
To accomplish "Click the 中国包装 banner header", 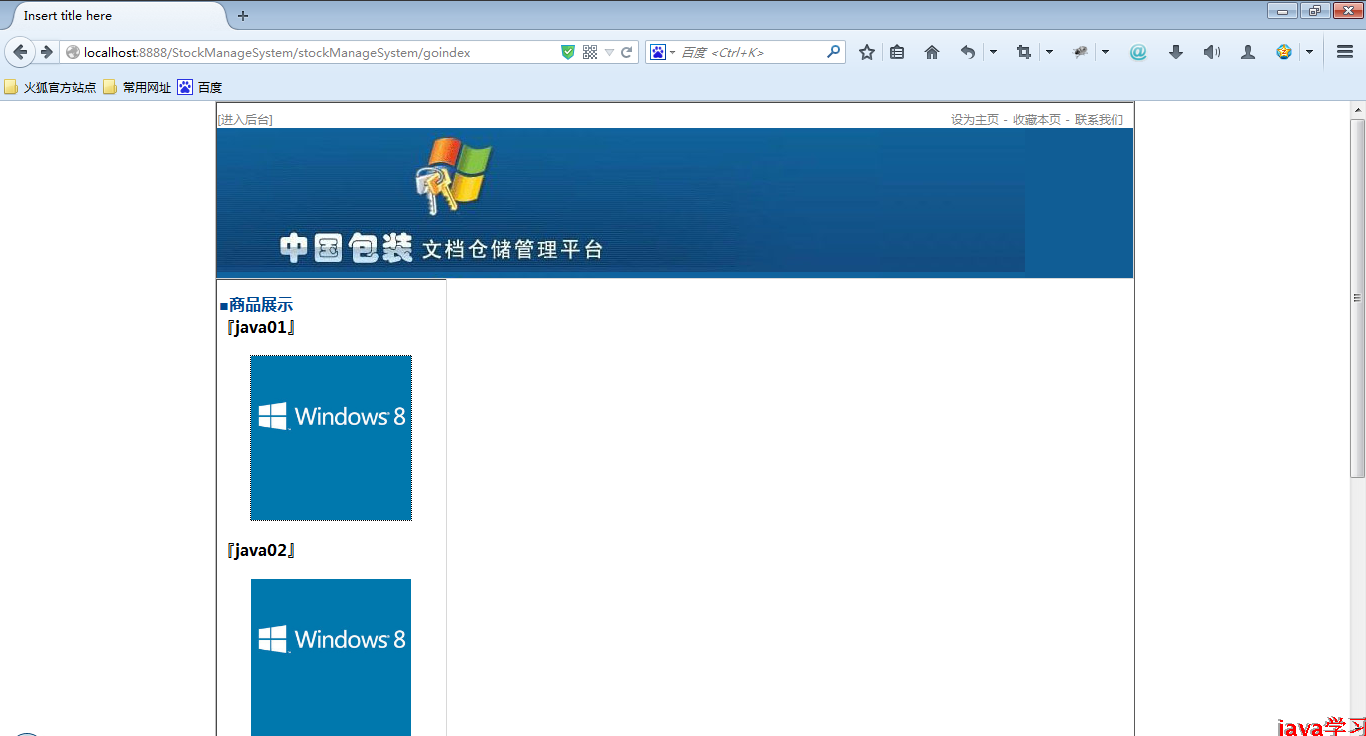I will (675, 203).
